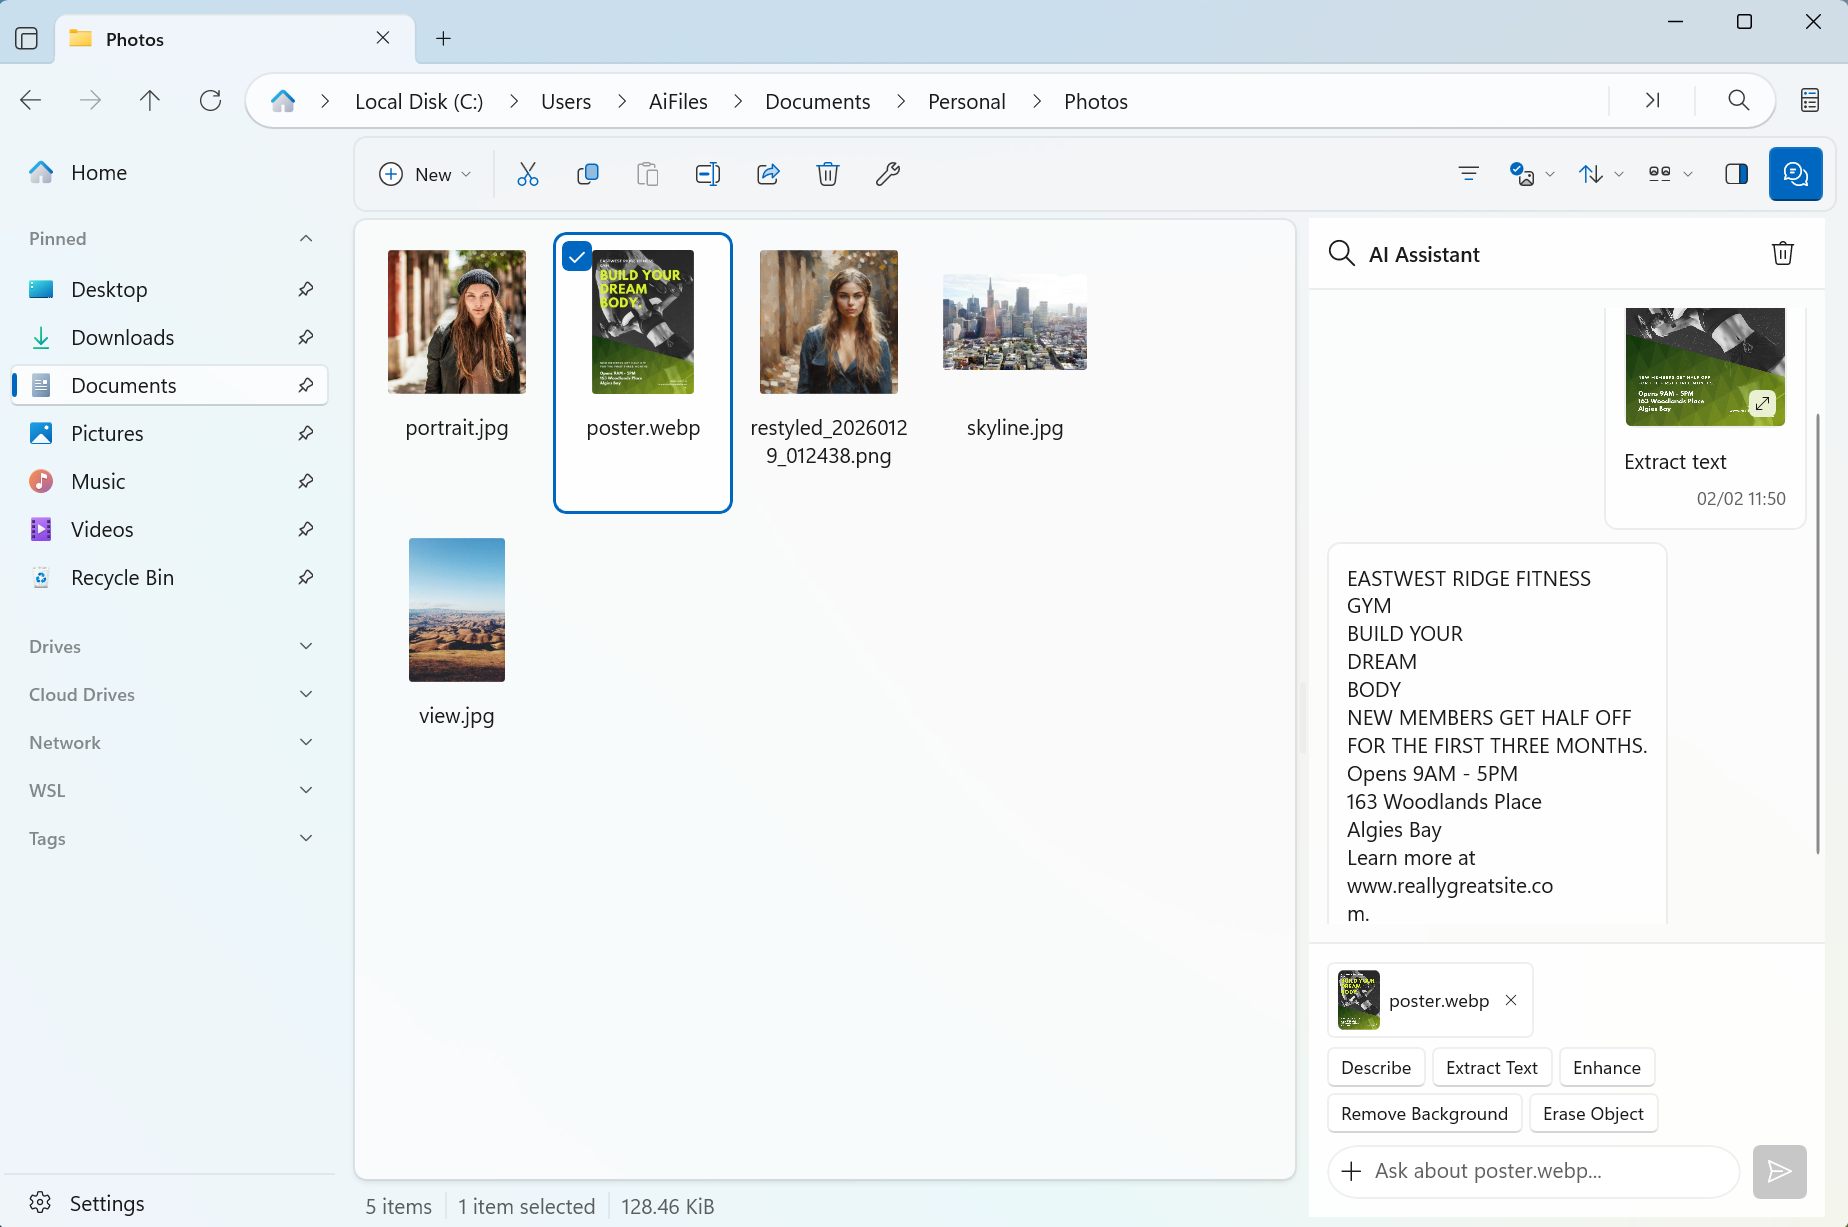Copy the selected file using toolbar icon
Screen dimensions: 1848x1227
[587, 173]
